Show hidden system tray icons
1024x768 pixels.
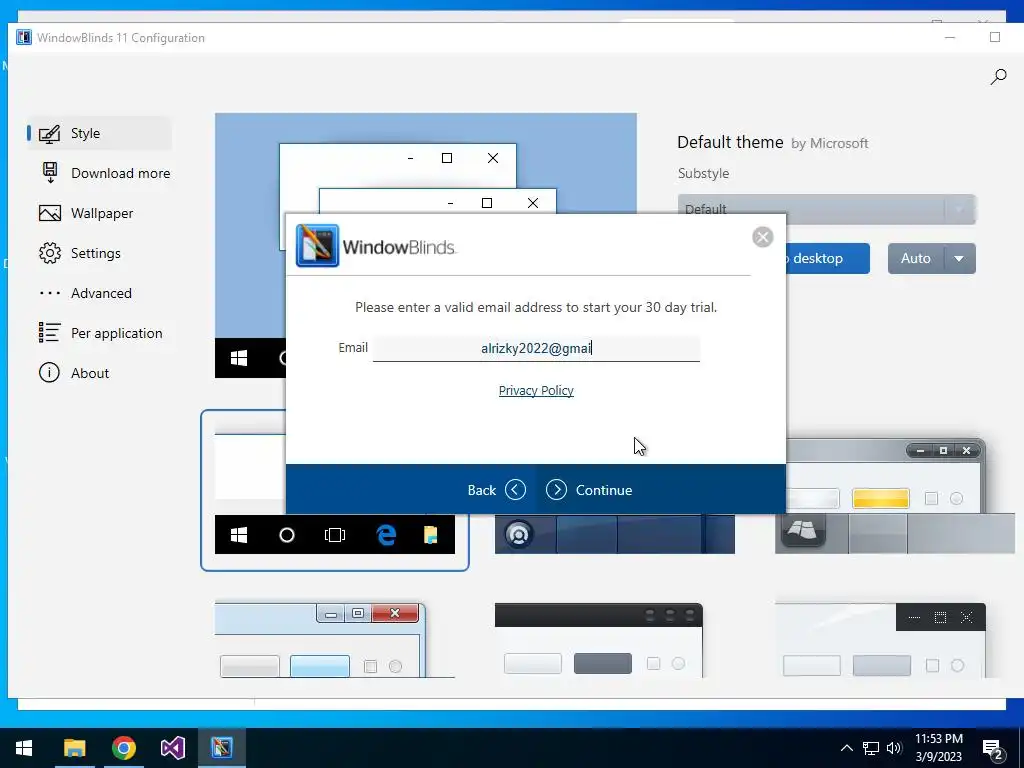point(846,748)
